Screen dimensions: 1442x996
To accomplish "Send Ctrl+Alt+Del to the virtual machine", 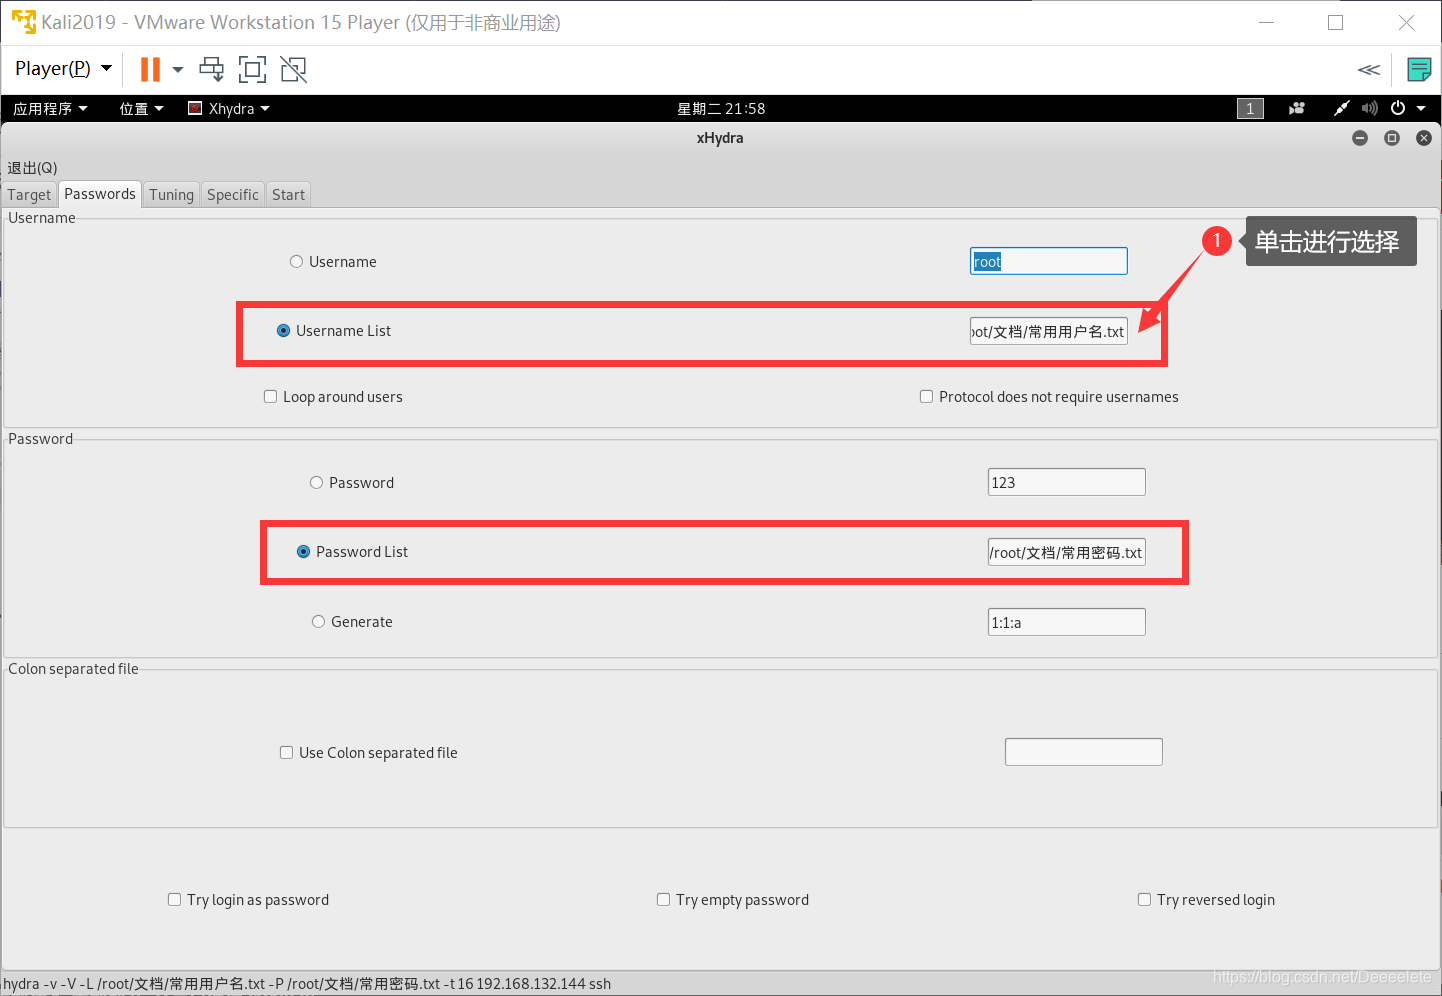I will coord(212,69).
